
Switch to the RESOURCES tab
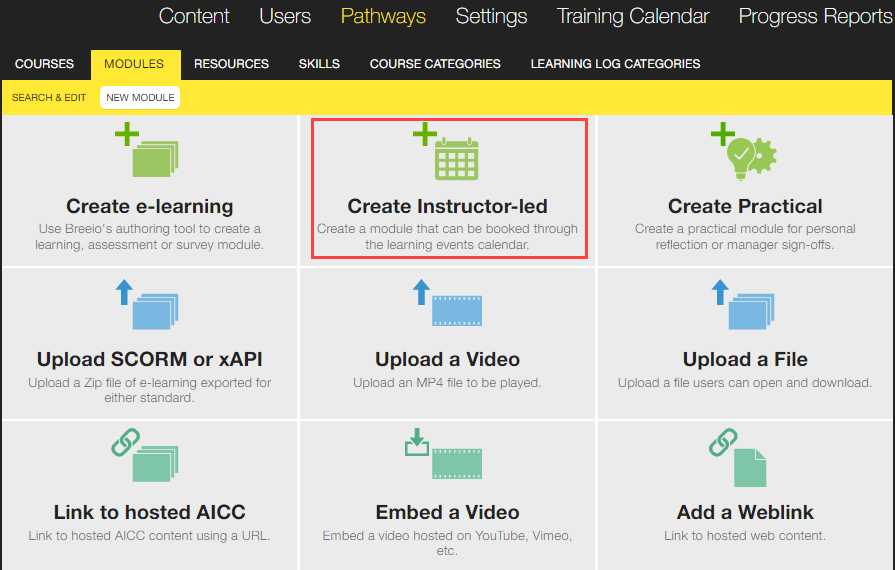pyautogui.click(x=231, y=64)
